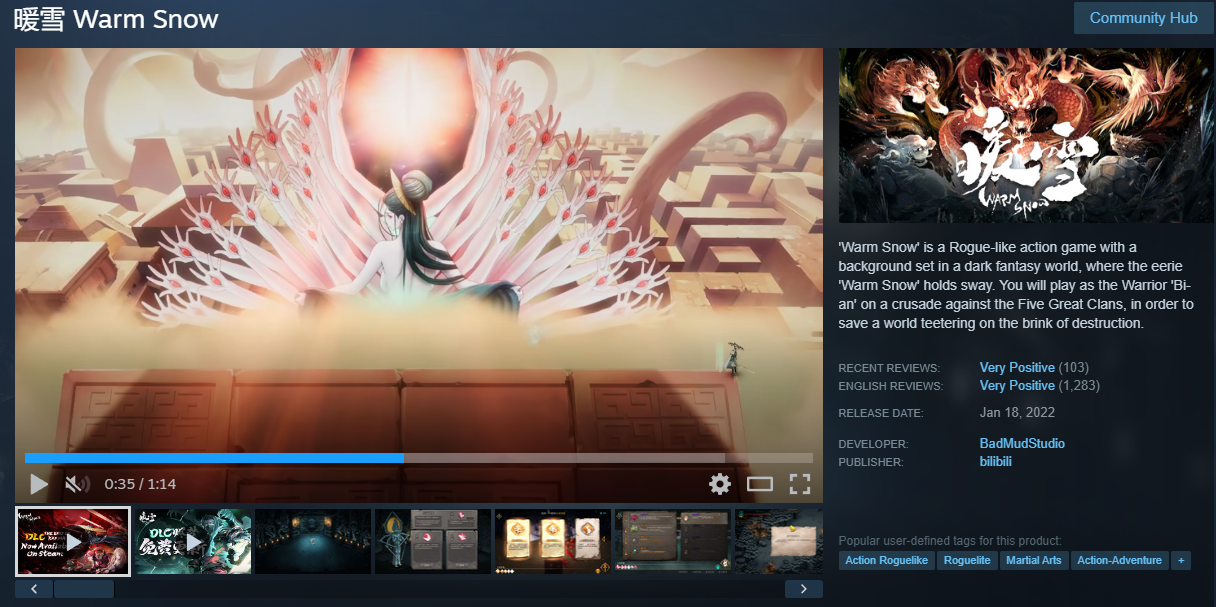Click the right arrow of thumbnail strip
The height and width of the screenshot is (607, 1216).
point(804,589)
